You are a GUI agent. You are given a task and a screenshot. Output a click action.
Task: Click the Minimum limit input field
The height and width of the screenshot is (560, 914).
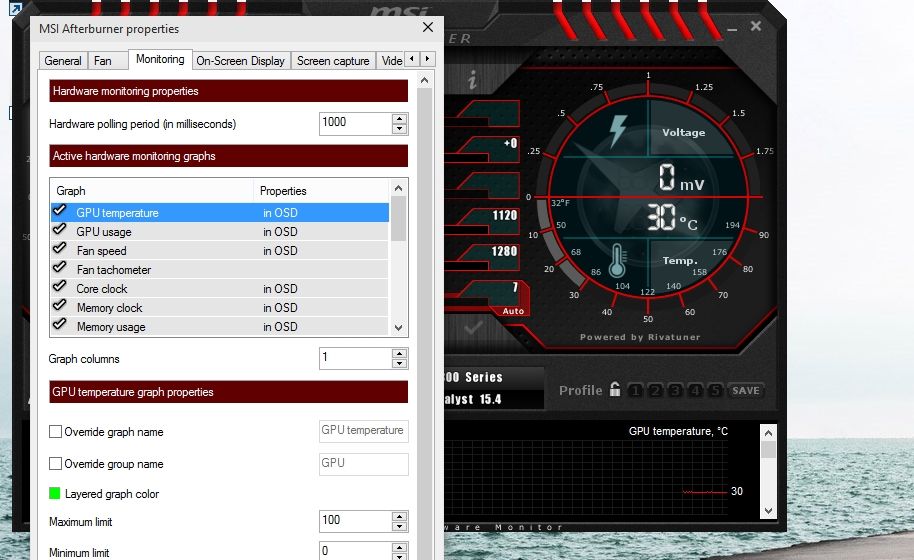coord(356,551)
